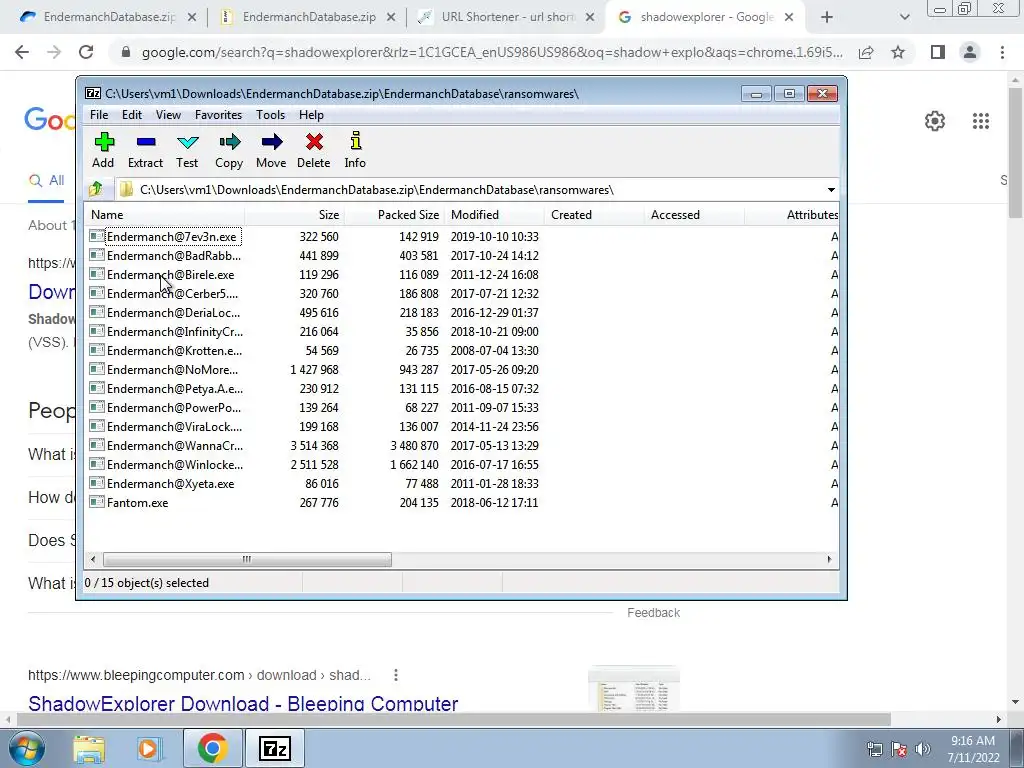1024x768 pixels.
Task: Sort by Packed Size column header
Action: point(394,215)
